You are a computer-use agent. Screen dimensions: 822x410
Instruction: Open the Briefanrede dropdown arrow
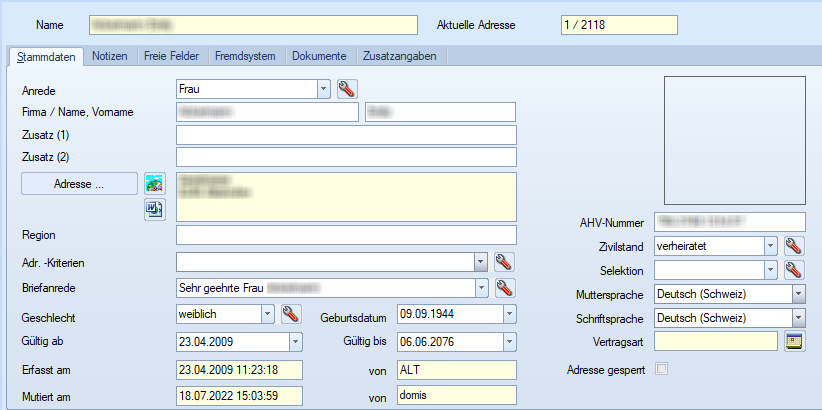click(x=481, y=287)
